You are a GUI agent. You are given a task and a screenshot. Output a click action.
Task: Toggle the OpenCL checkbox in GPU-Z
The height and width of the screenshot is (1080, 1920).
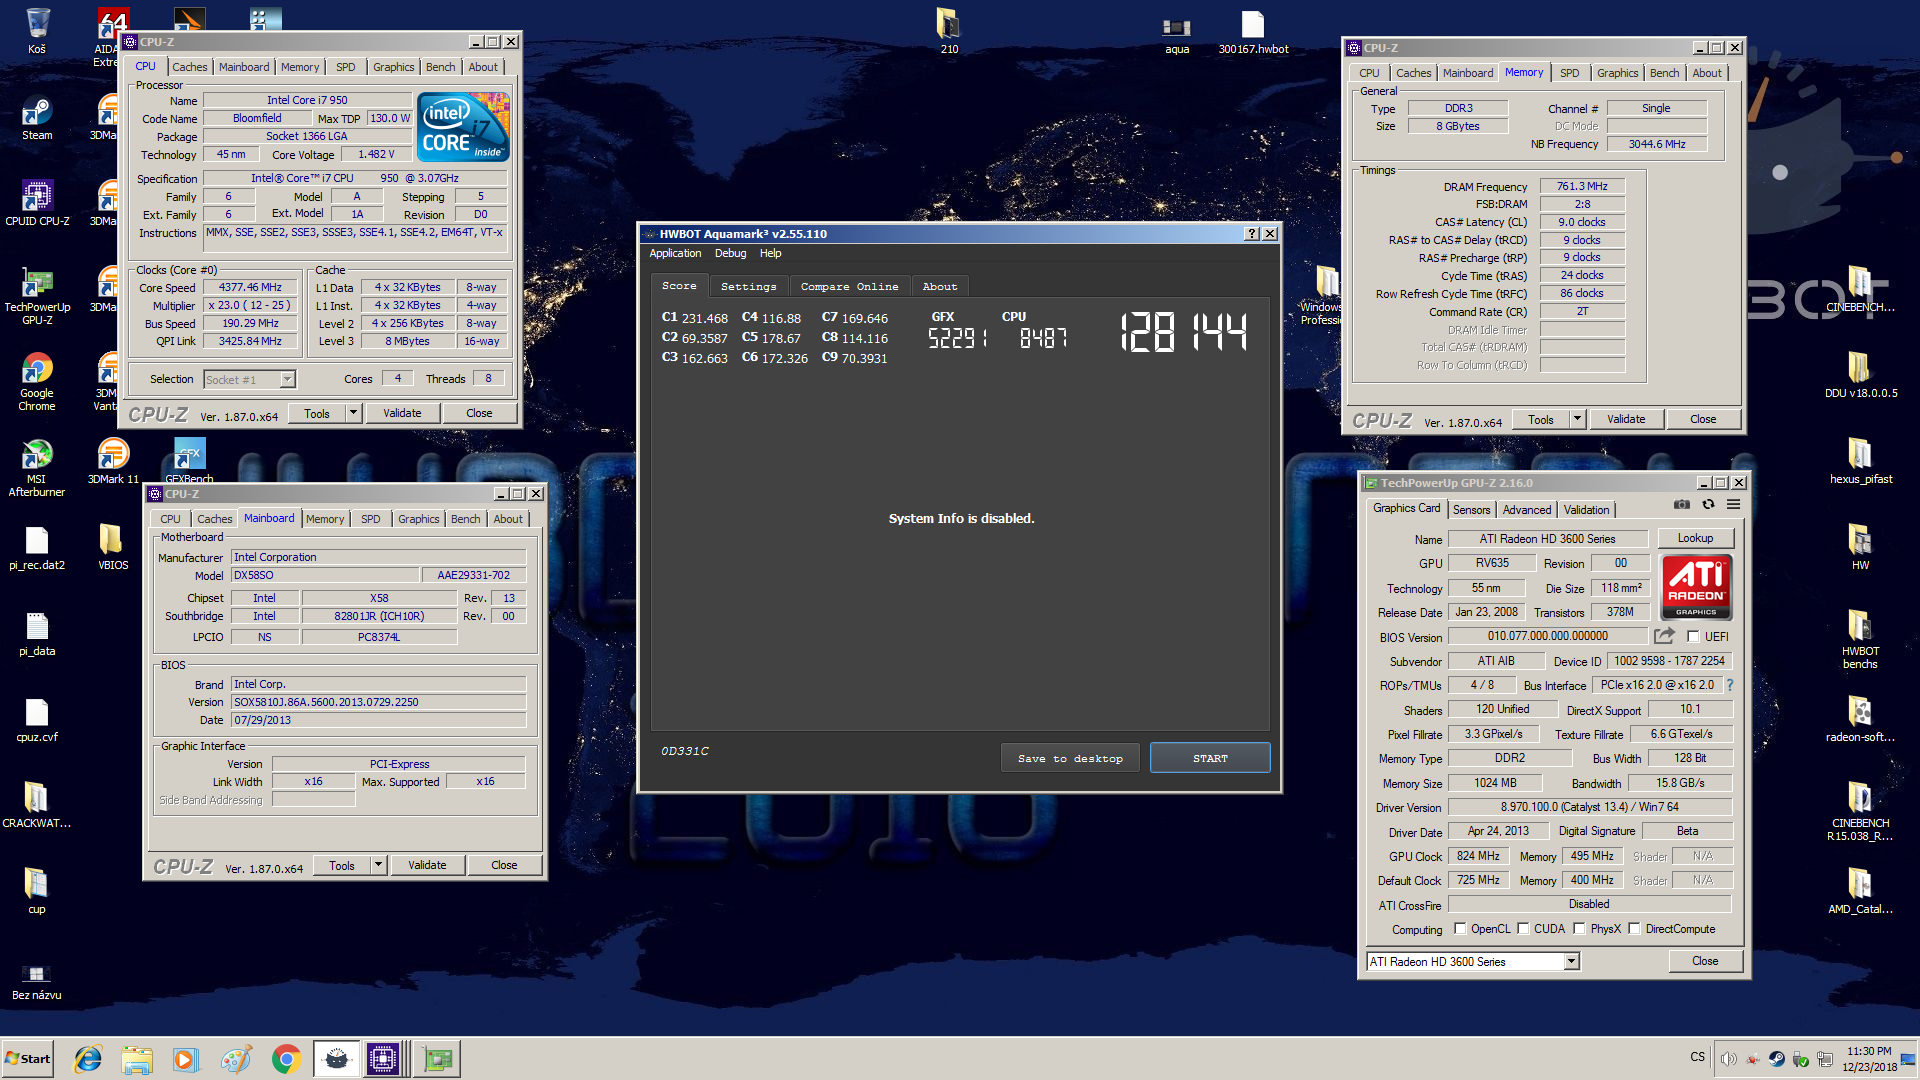pos(1460,929)
